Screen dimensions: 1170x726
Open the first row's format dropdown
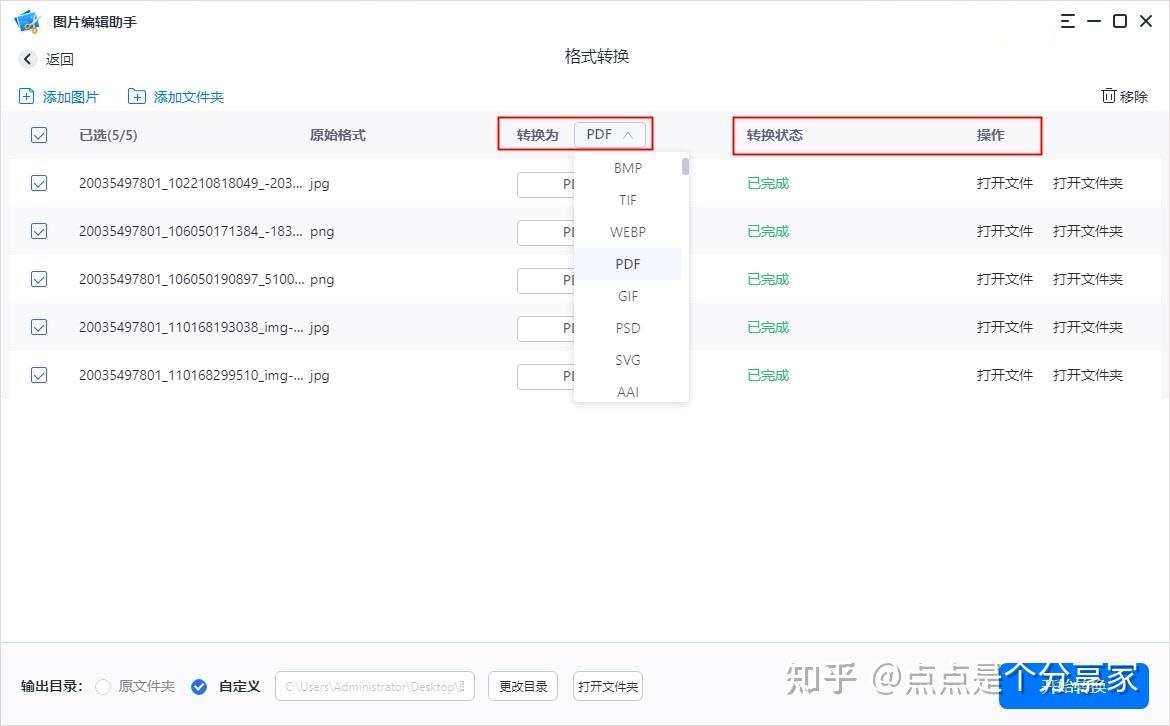[545, 184]
